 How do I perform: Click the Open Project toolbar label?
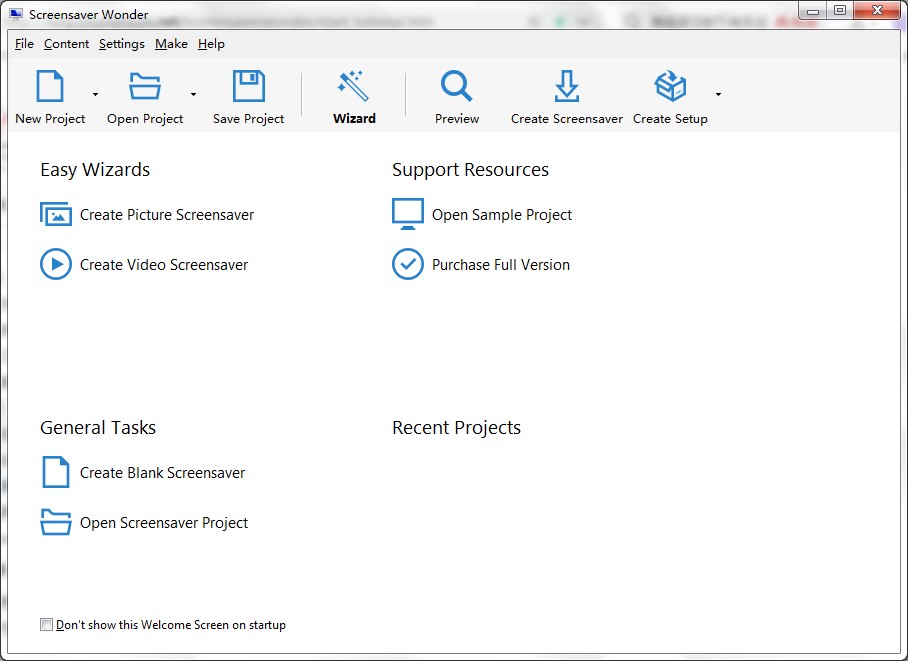pos(145,119)
